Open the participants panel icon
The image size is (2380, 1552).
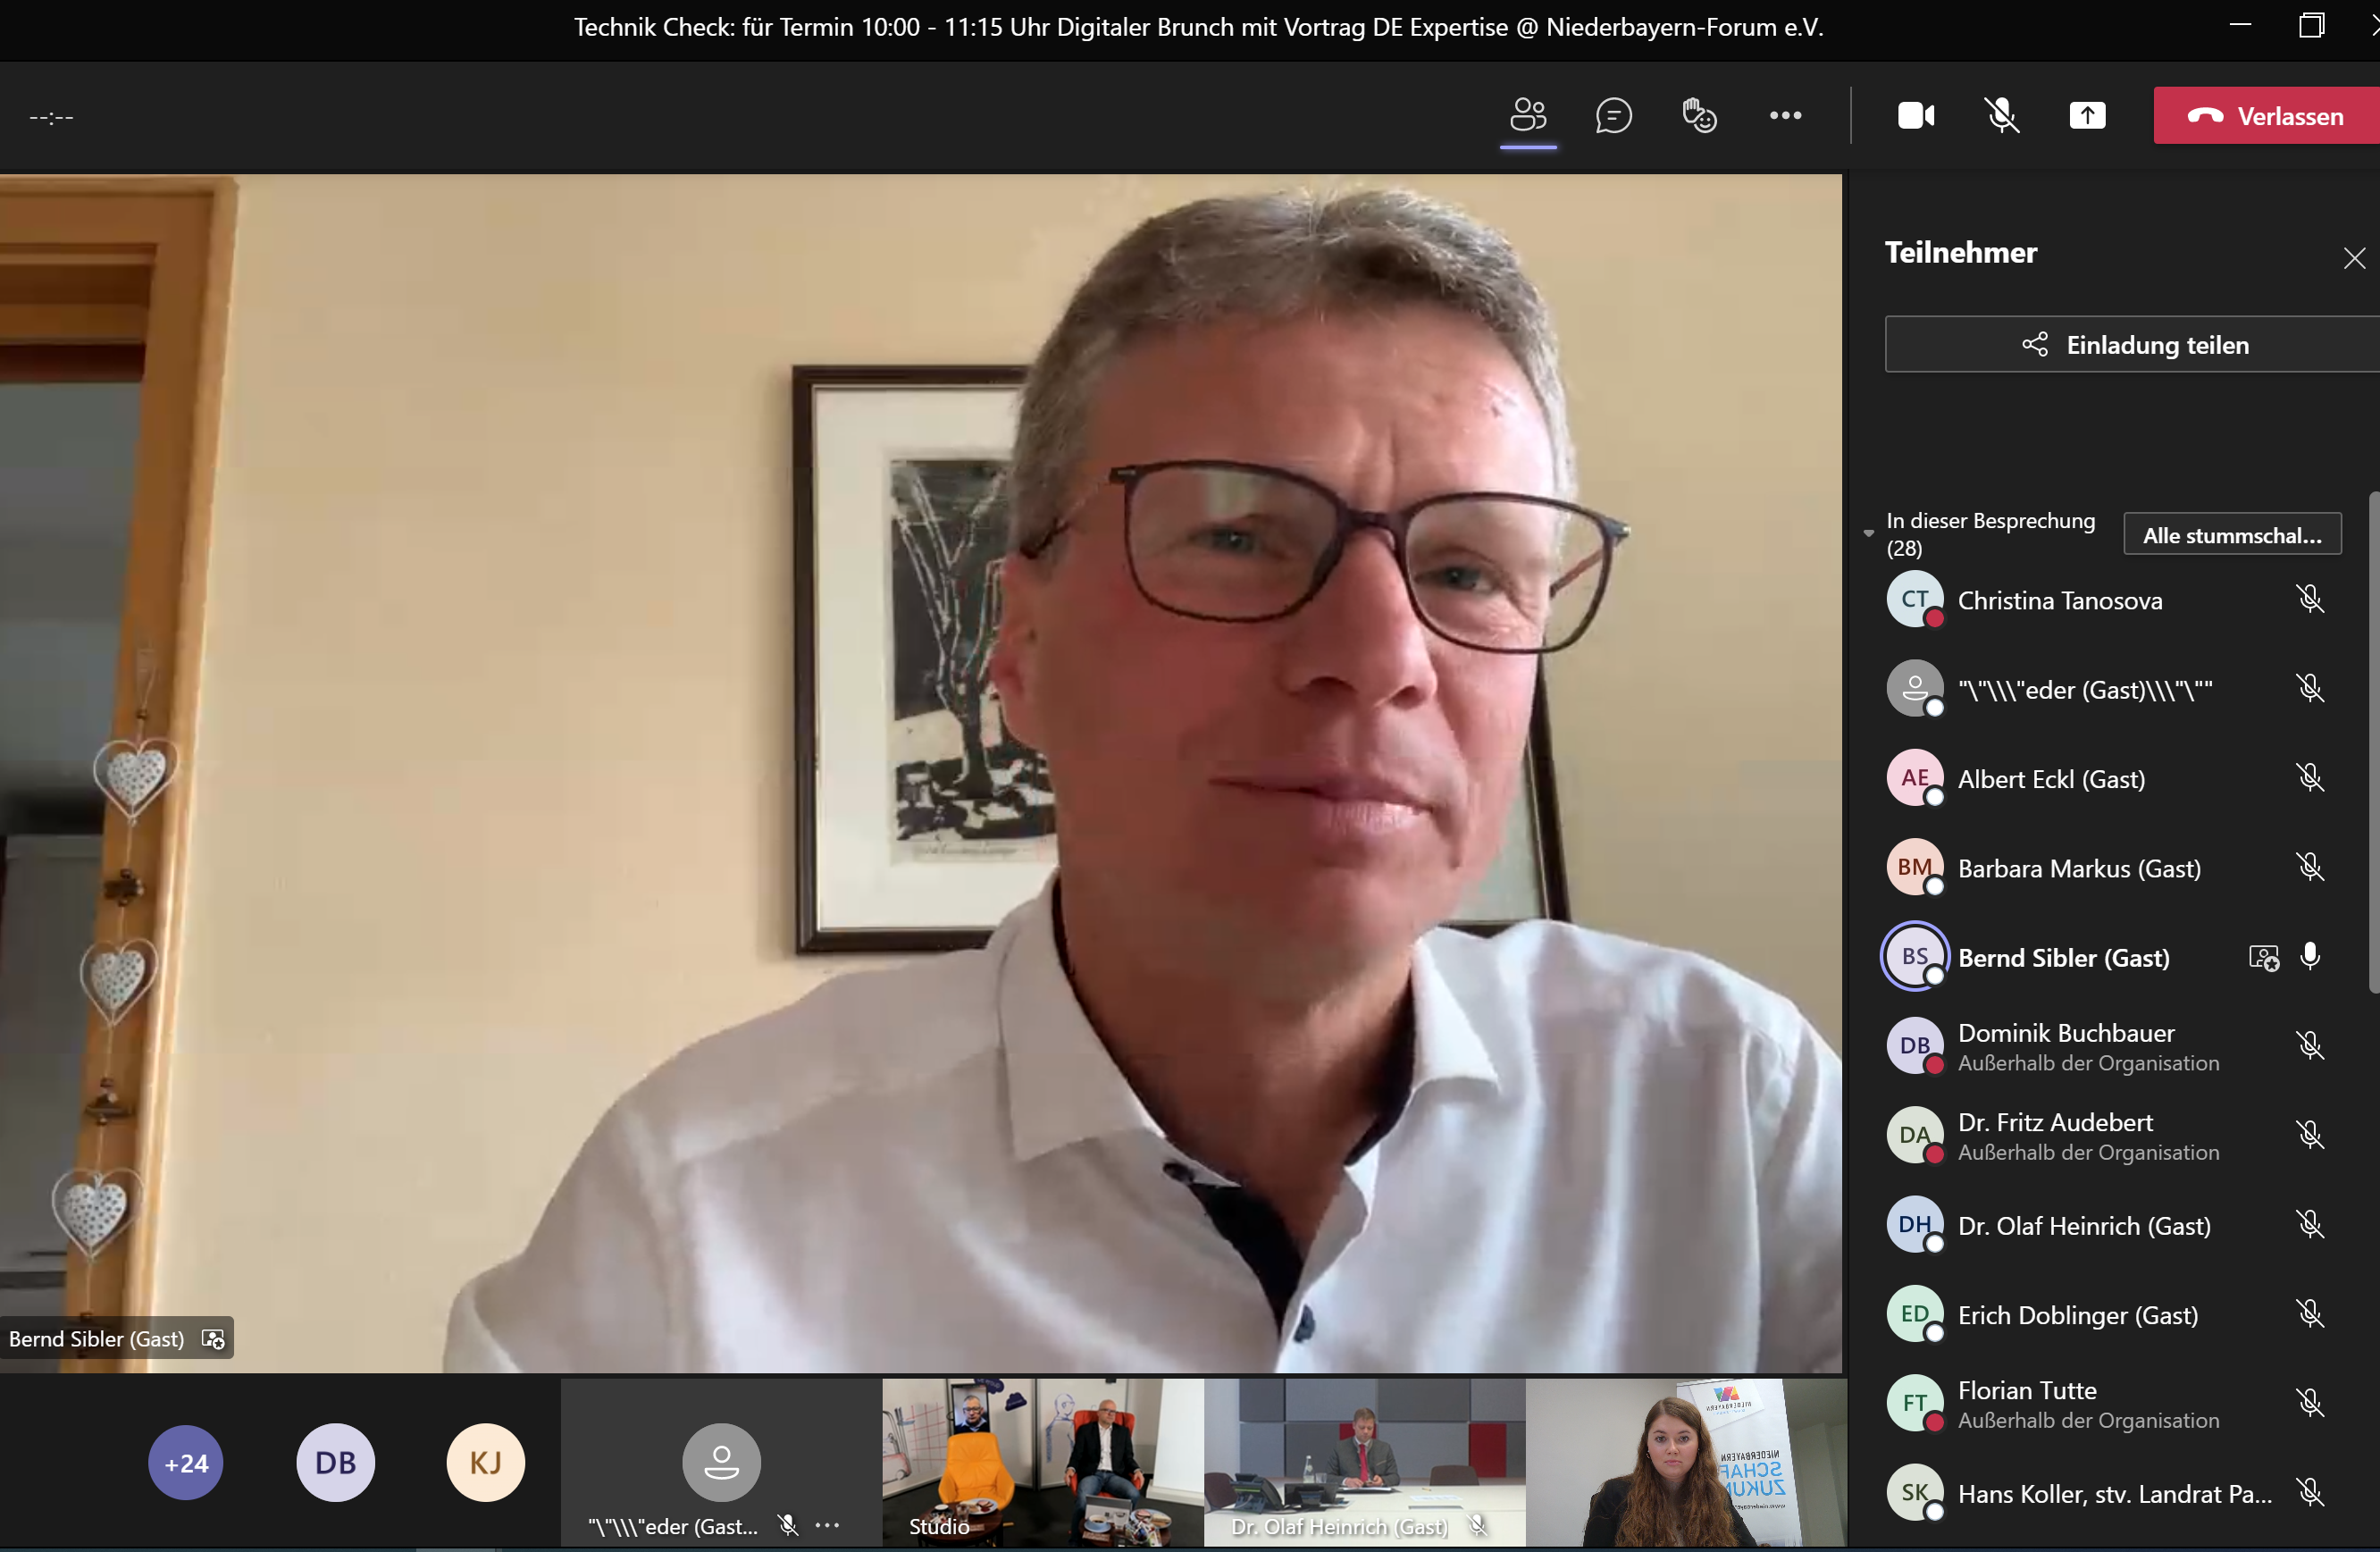[x=1527, y=116]
